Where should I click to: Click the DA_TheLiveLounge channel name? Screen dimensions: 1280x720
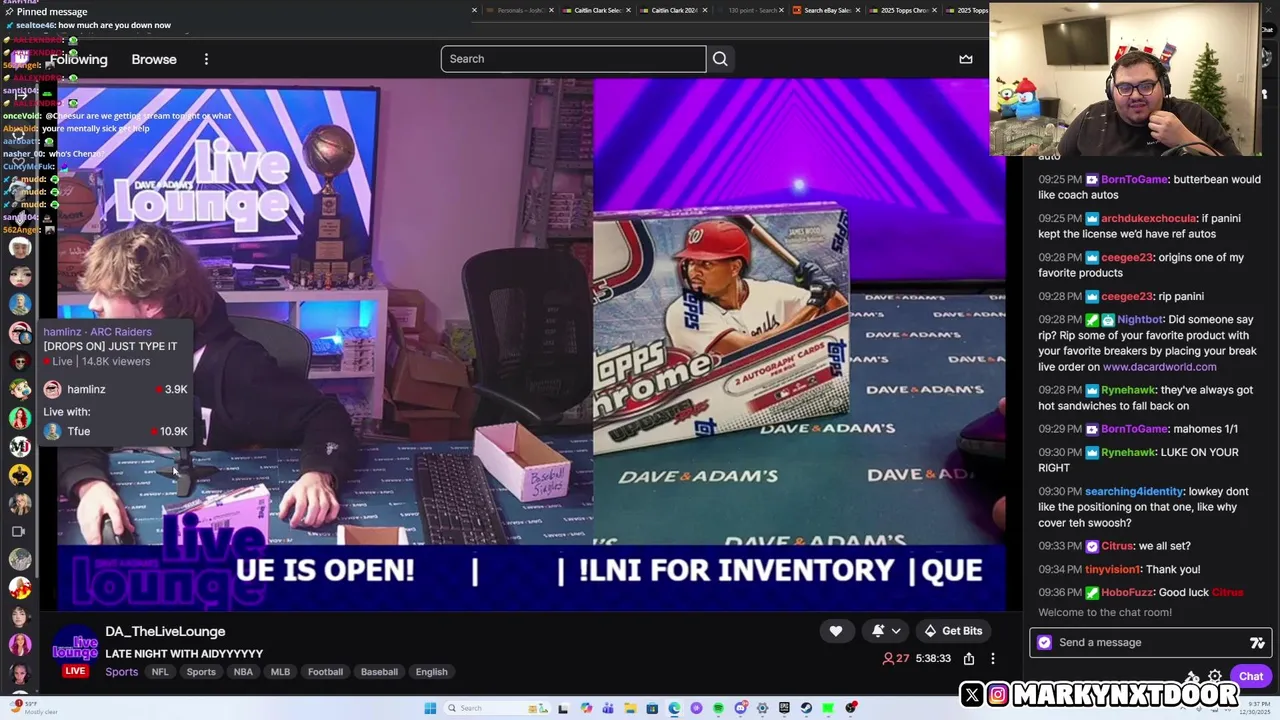(165, 631)
